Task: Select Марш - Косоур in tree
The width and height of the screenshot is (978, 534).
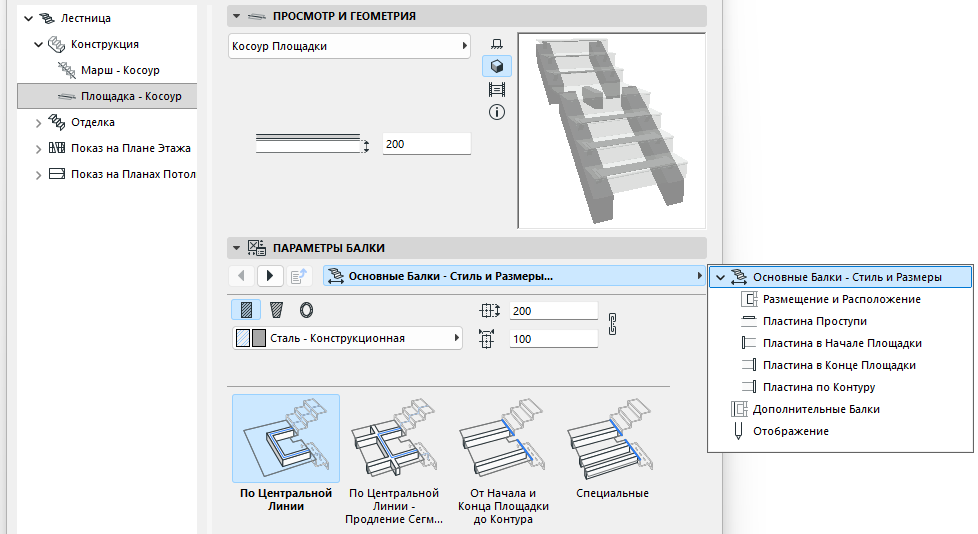Action: [x=120, y=70]
